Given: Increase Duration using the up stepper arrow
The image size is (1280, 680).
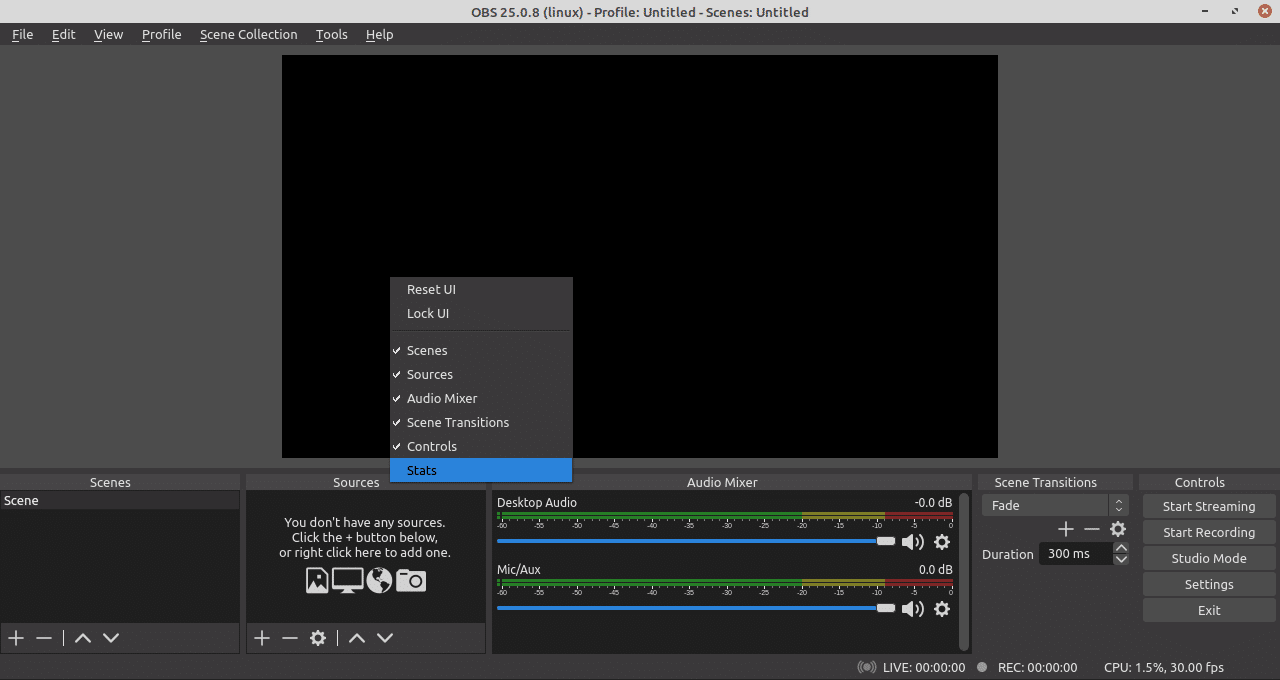Looking at the screenshot, I should pyautogui.click(x=1121, y=548).
